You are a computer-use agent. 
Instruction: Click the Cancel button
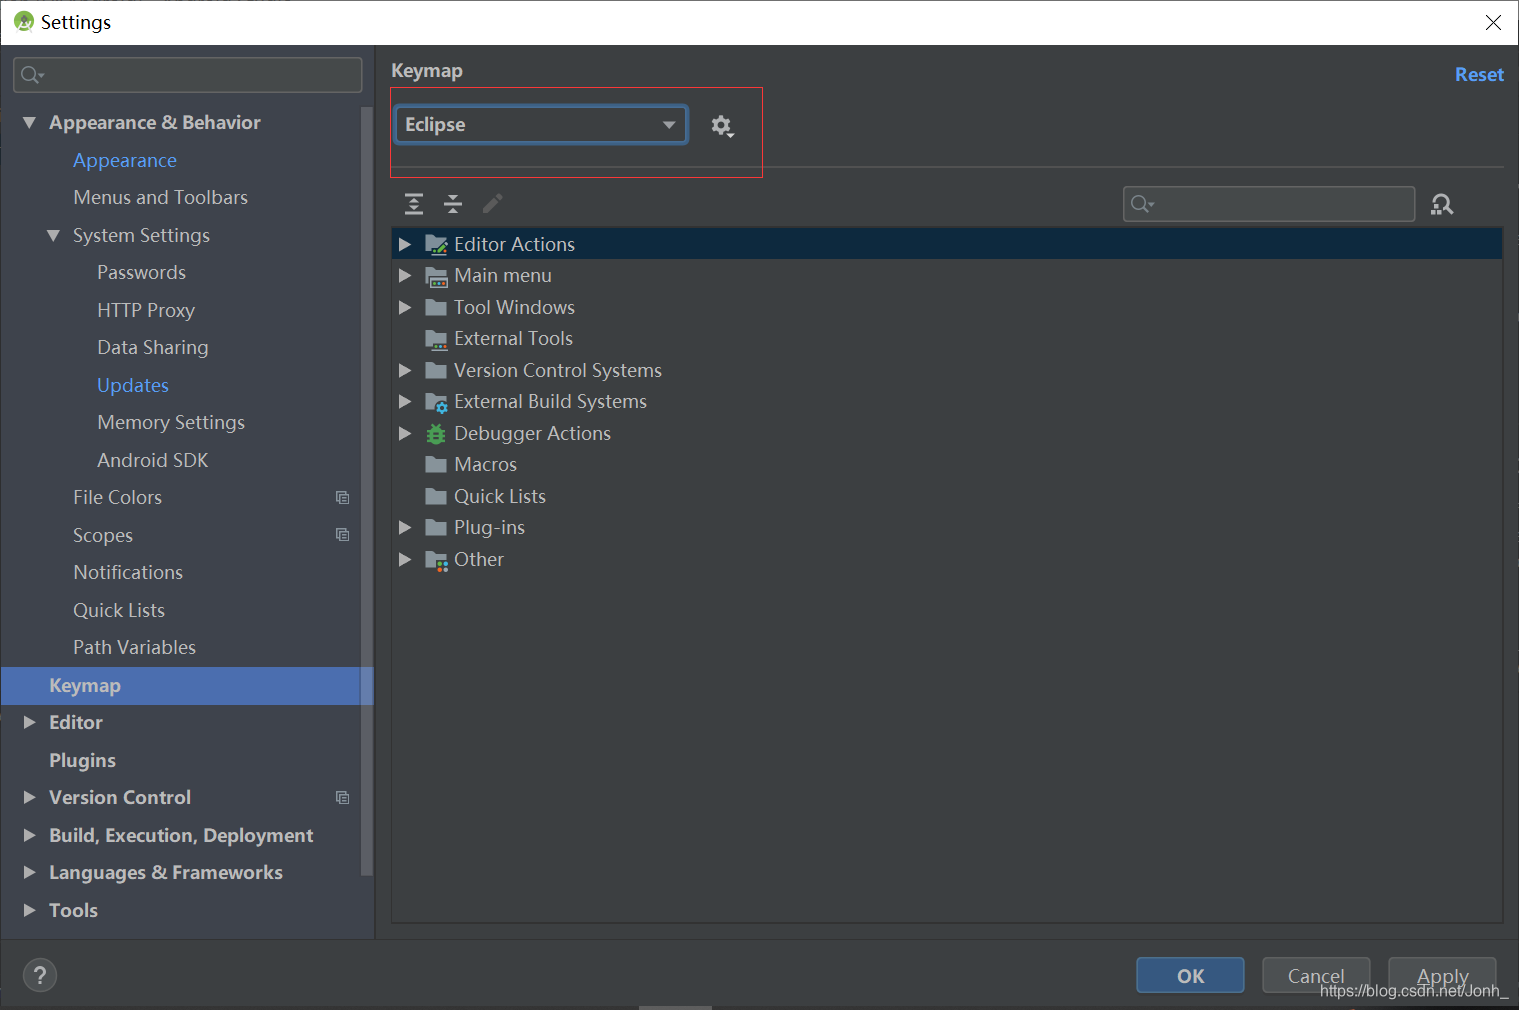pyautogui.click(x=1316, y=975)
